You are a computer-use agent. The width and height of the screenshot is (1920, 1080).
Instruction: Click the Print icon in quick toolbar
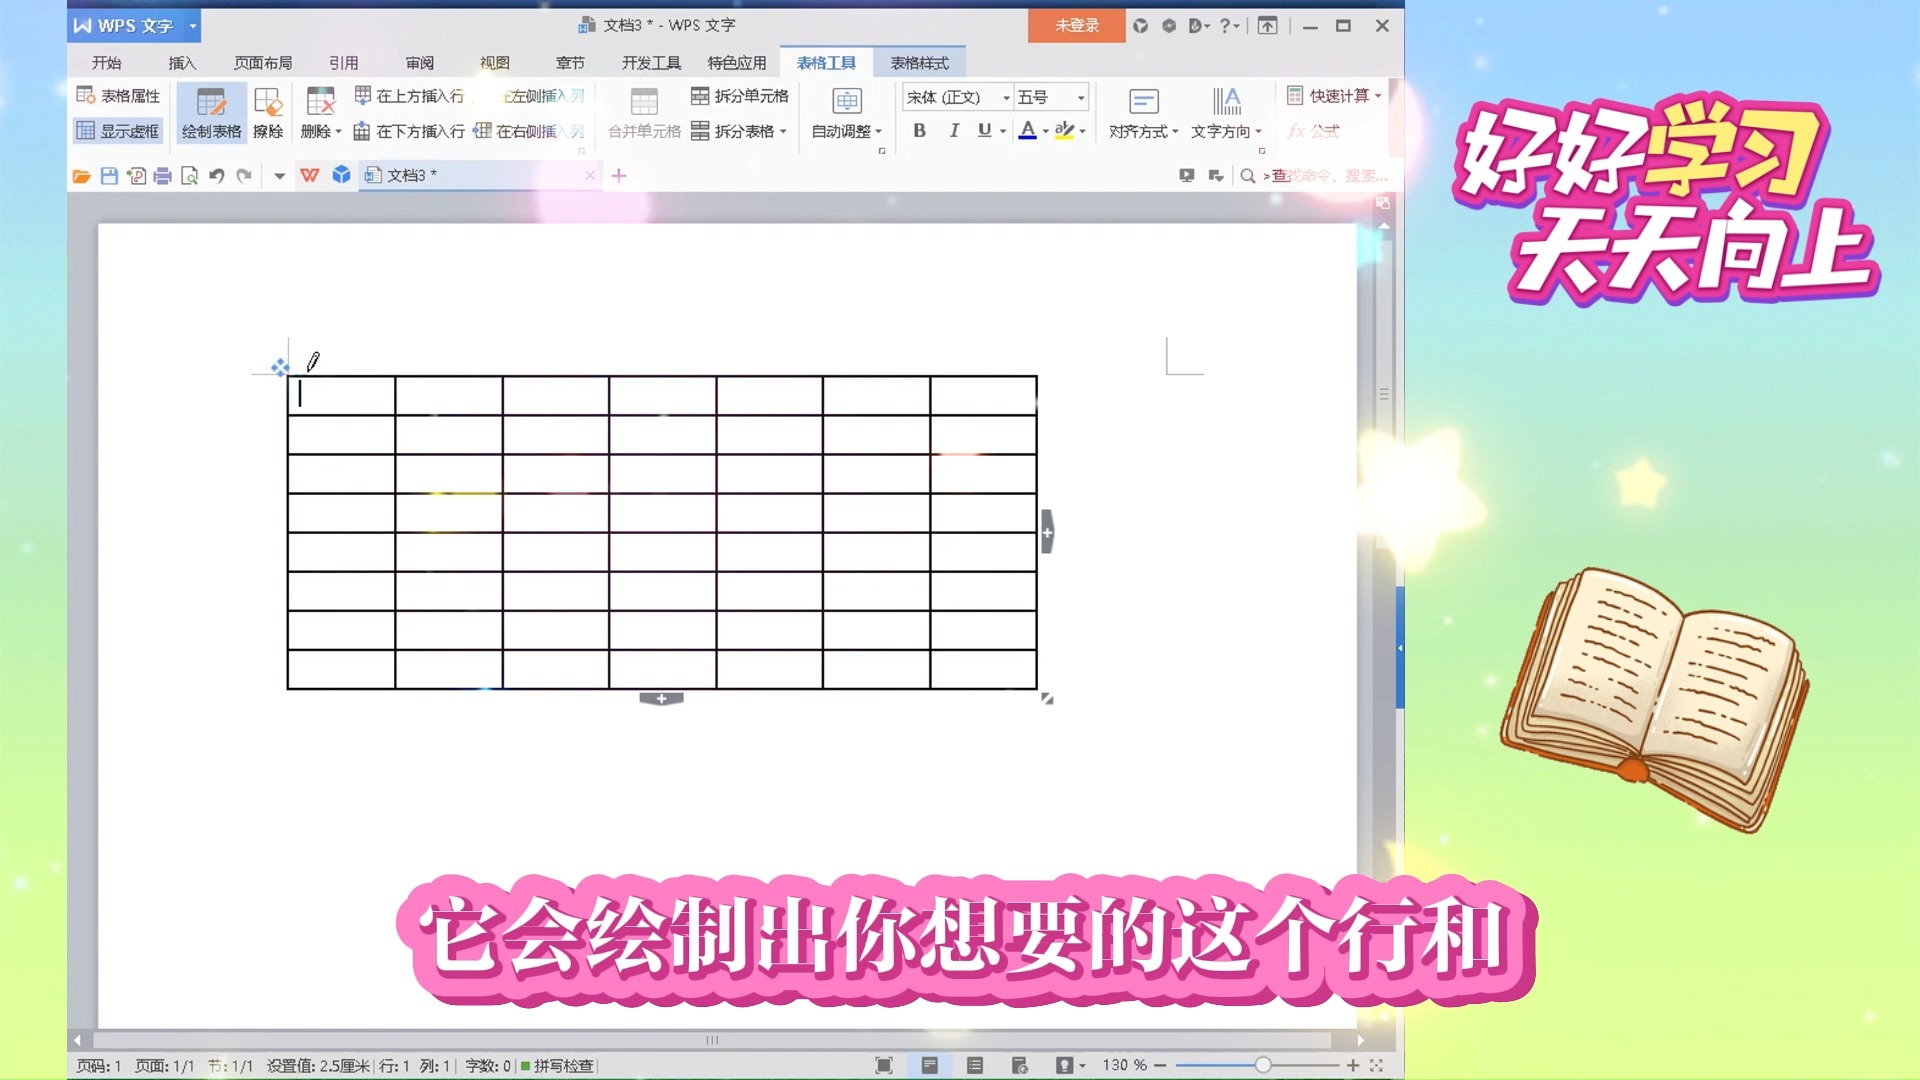(x=162, y=176)
